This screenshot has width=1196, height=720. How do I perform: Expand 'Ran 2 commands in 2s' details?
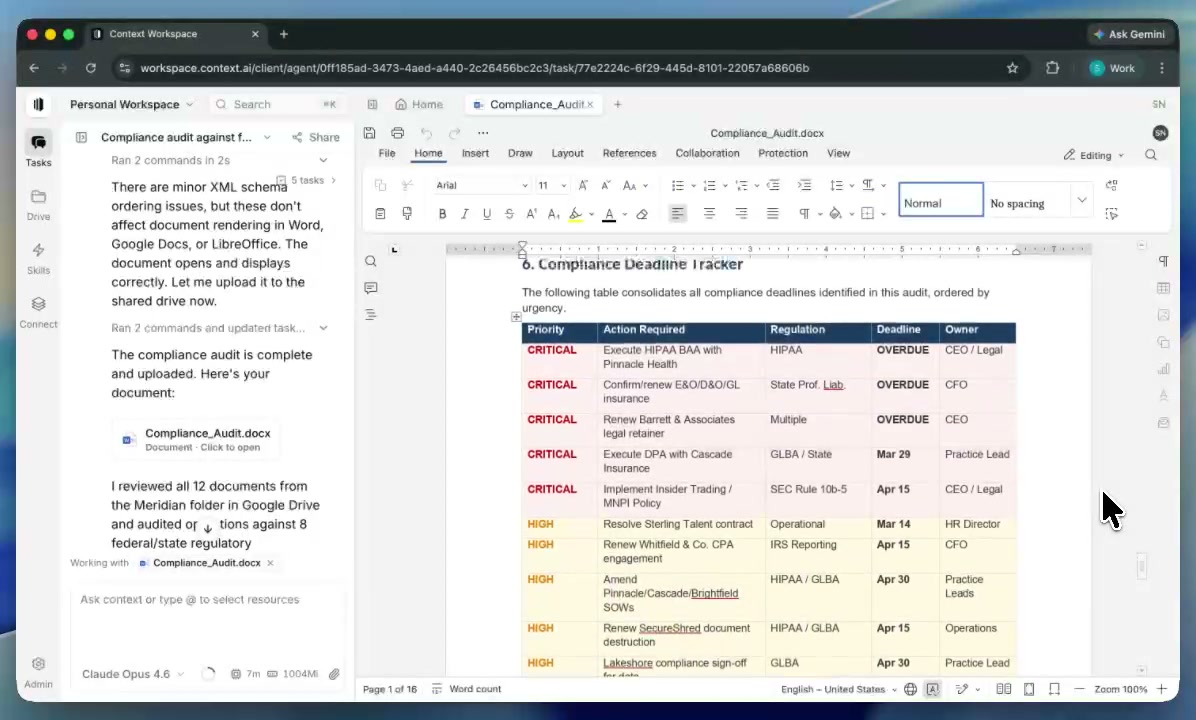tap(323, 160)
